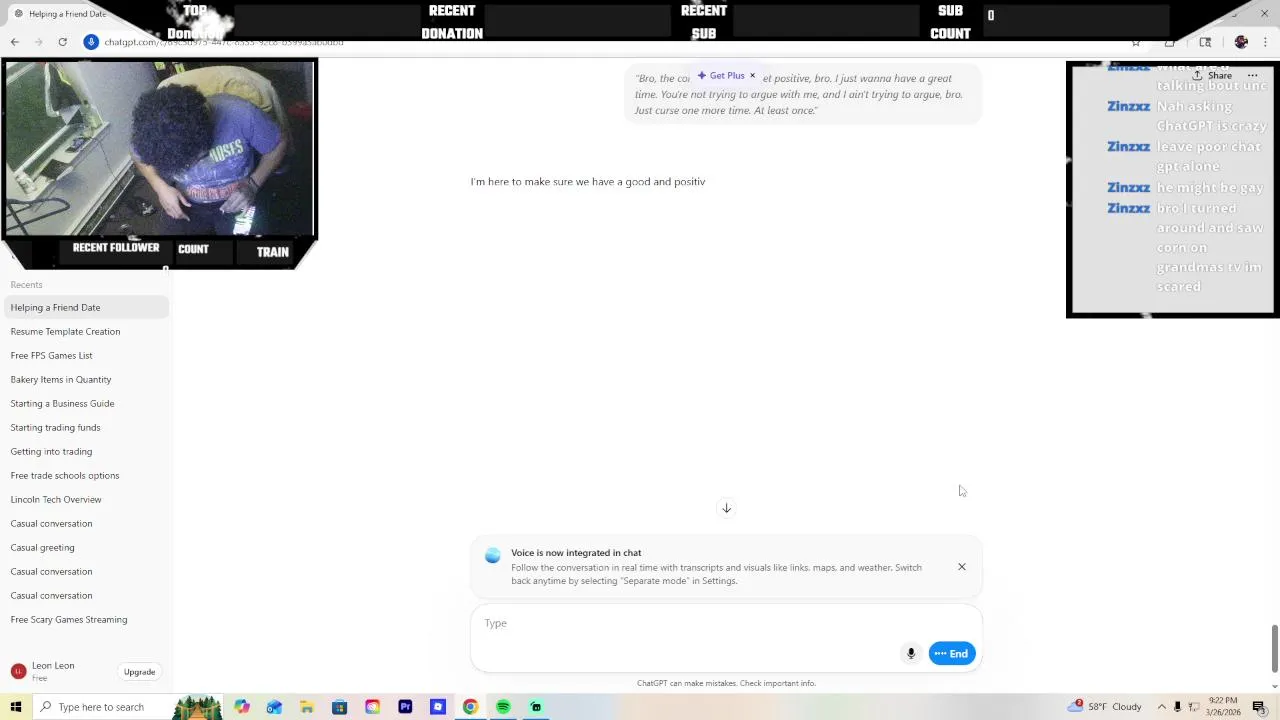This screenshot has height=720, width=1280.
Task: Click the page vertical scrollbar thumb
Action: pyautogui.click(x=1274, y=650)
